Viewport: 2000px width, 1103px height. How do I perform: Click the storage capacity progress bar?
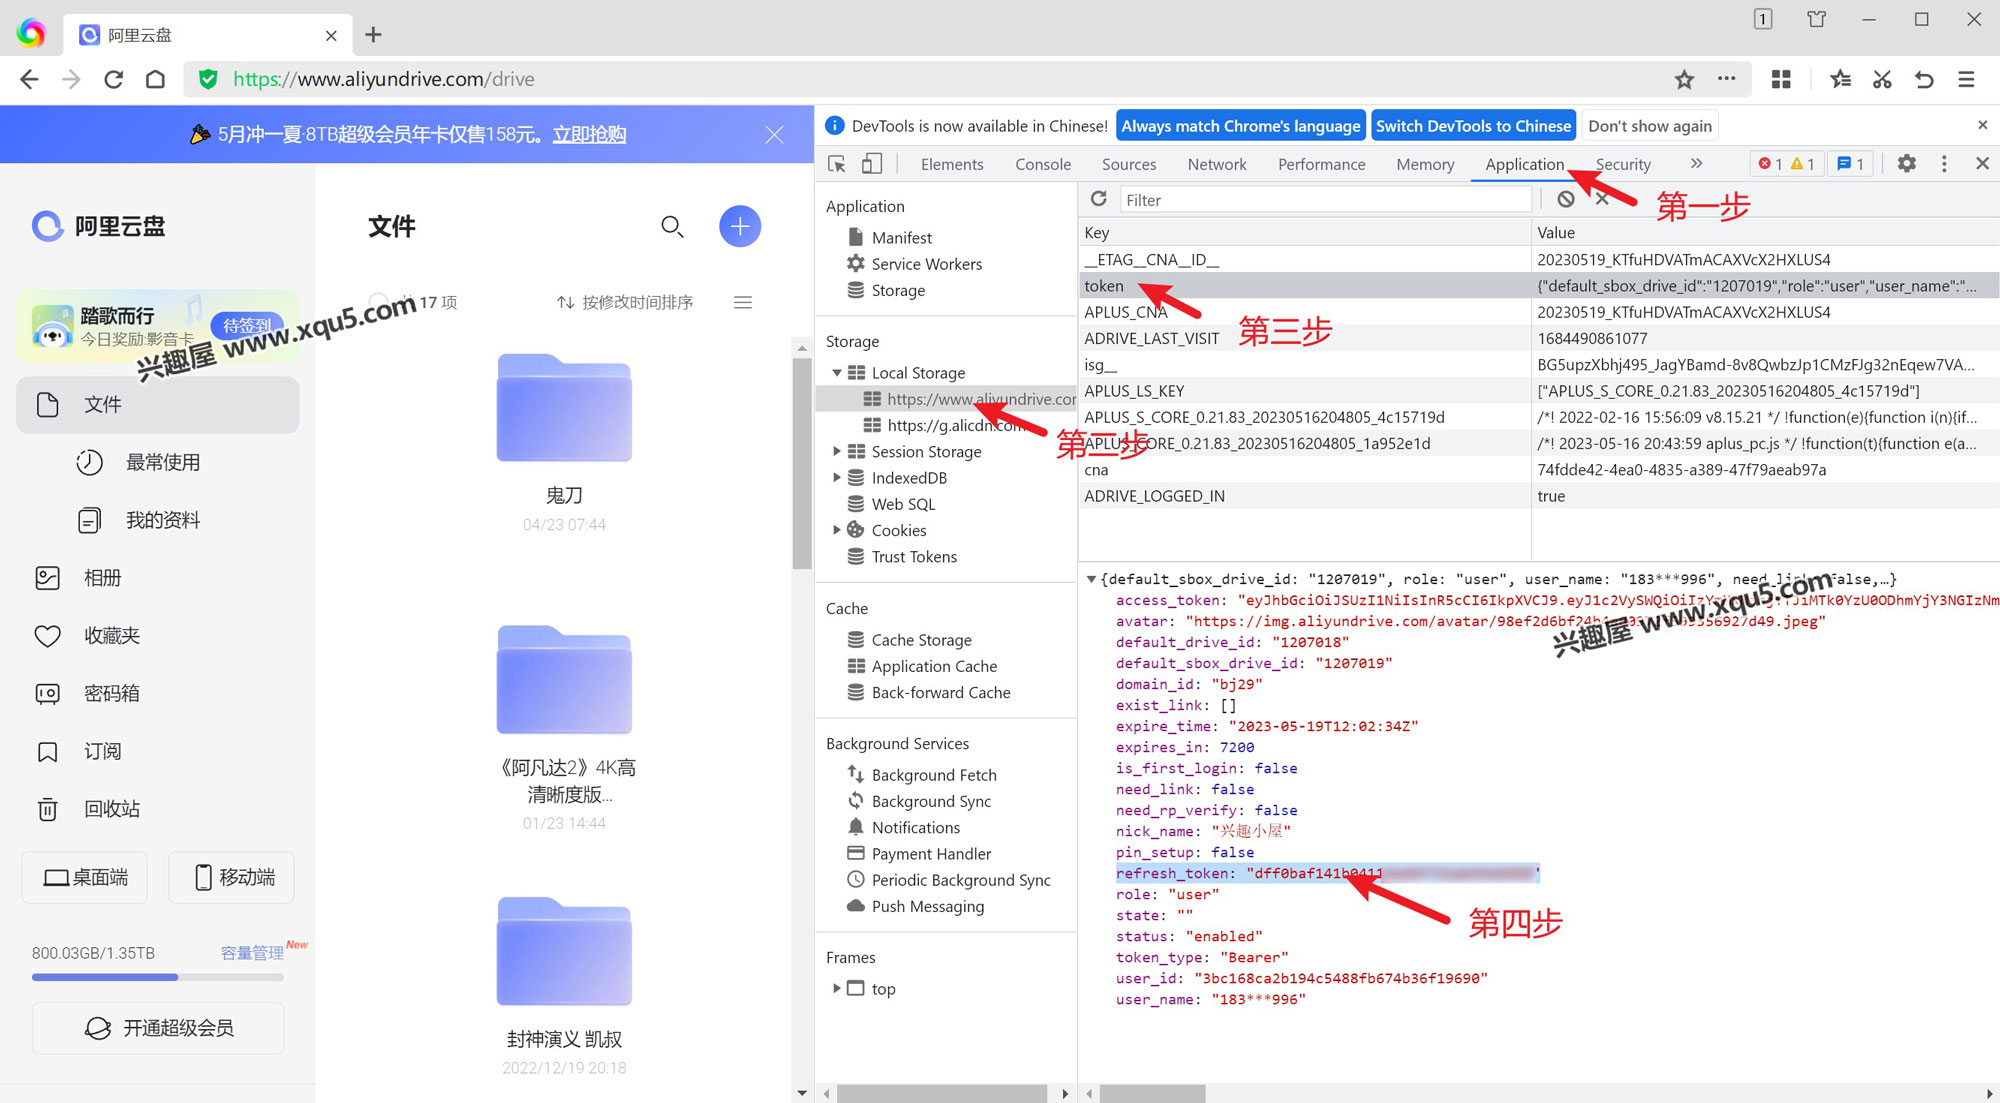[158, 977]
